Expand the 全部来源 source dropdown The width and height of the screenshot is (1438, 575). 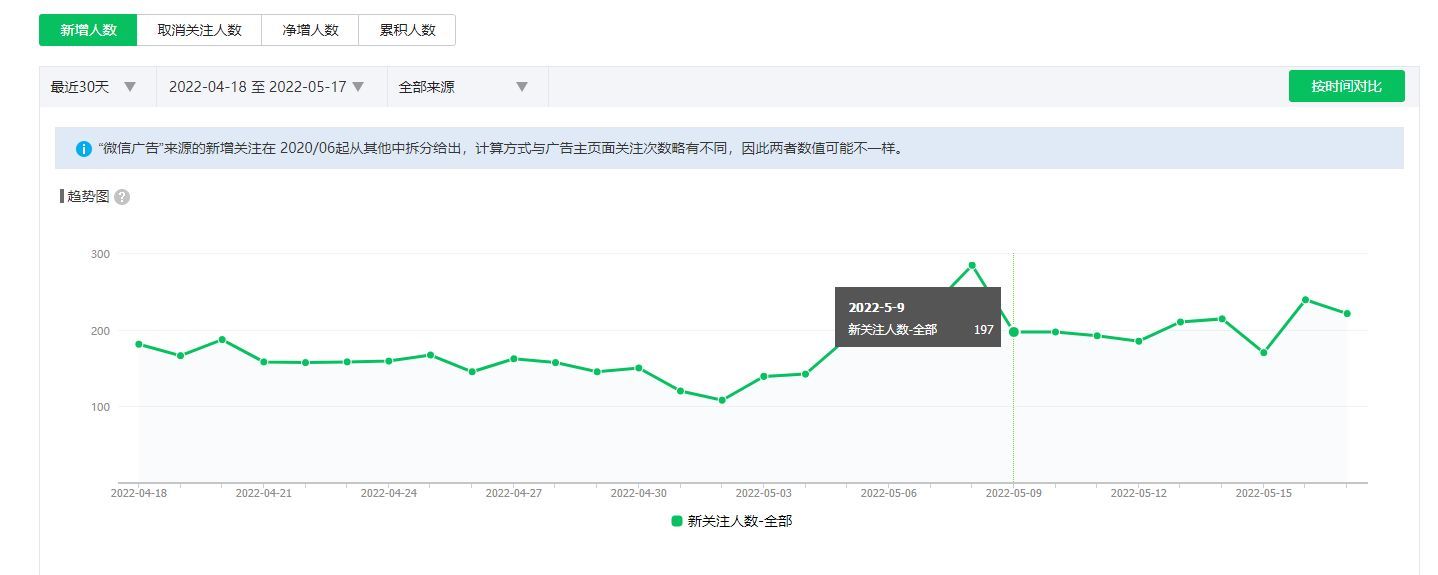tap(464, 87)
